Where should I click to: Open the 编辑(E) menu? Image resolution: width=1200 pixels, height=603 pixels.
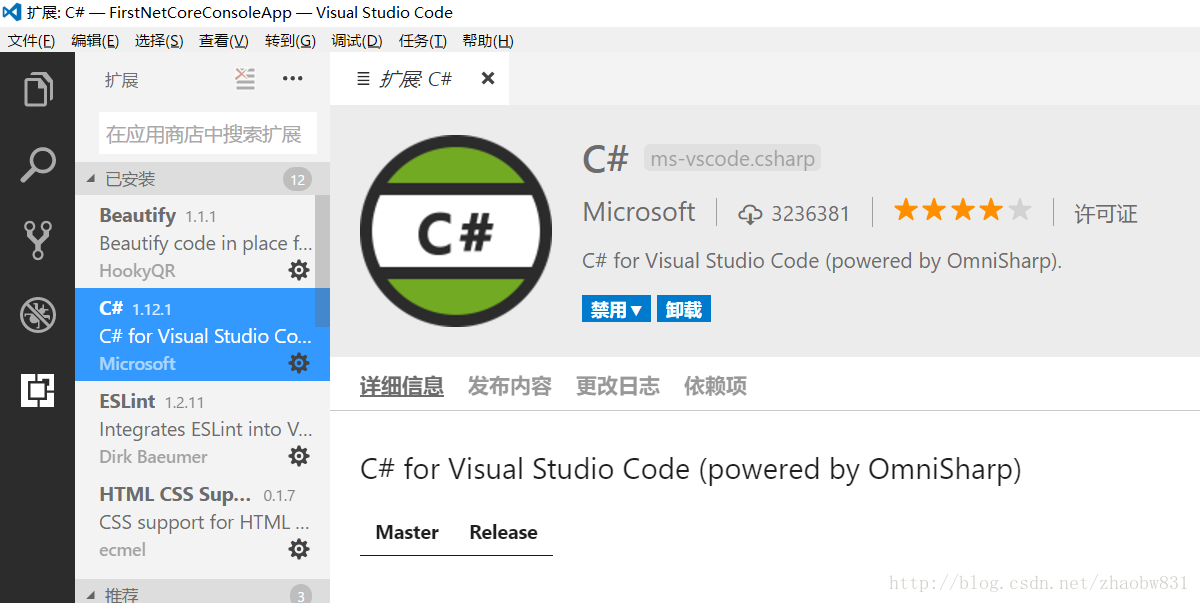tap(95, 41)
